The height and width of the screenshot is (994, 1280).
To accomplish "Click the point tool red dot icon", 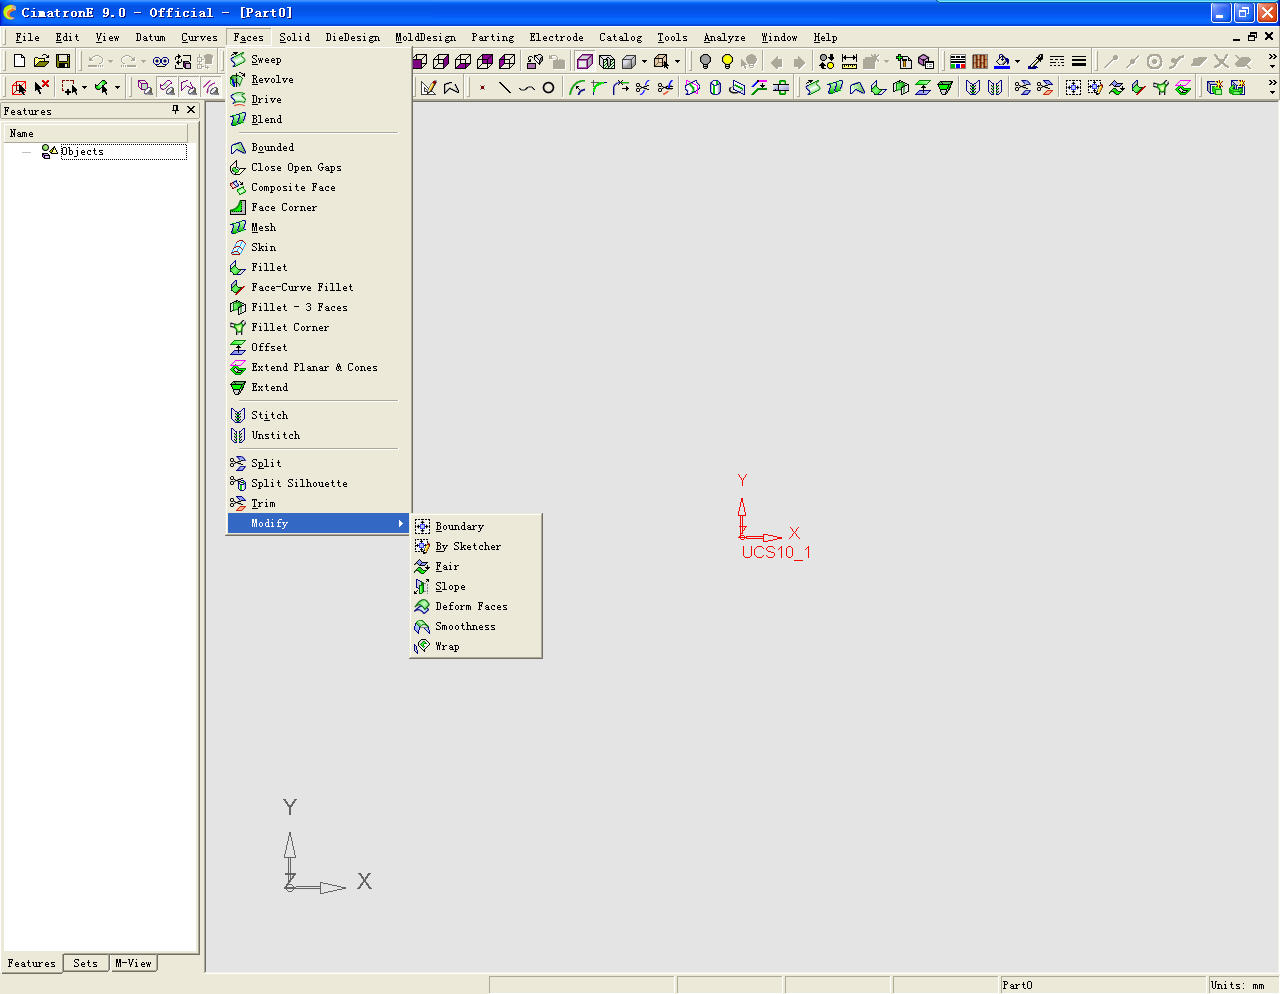I will coord(482,87).
